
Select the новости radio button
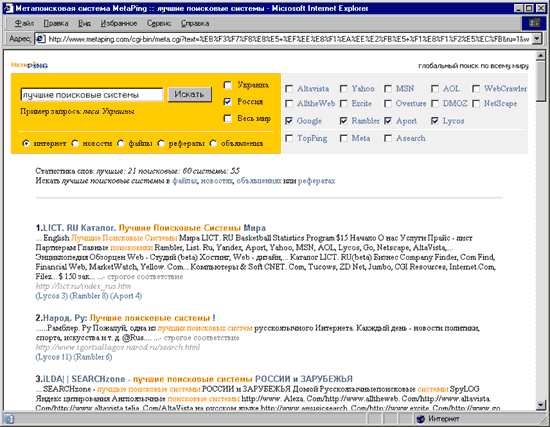click(x=75, y=144)
